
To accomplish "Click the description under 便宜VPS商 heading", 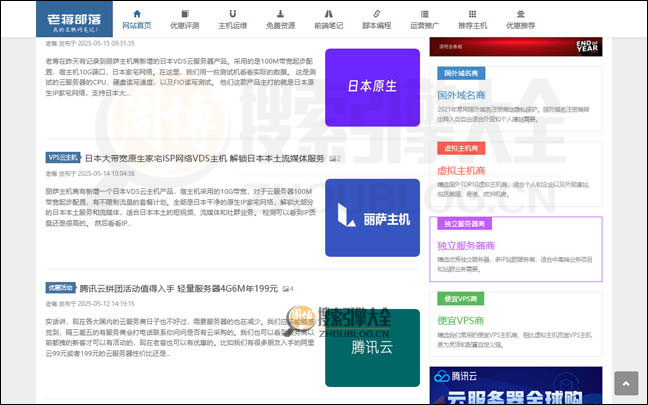I will tap(515, 340).
